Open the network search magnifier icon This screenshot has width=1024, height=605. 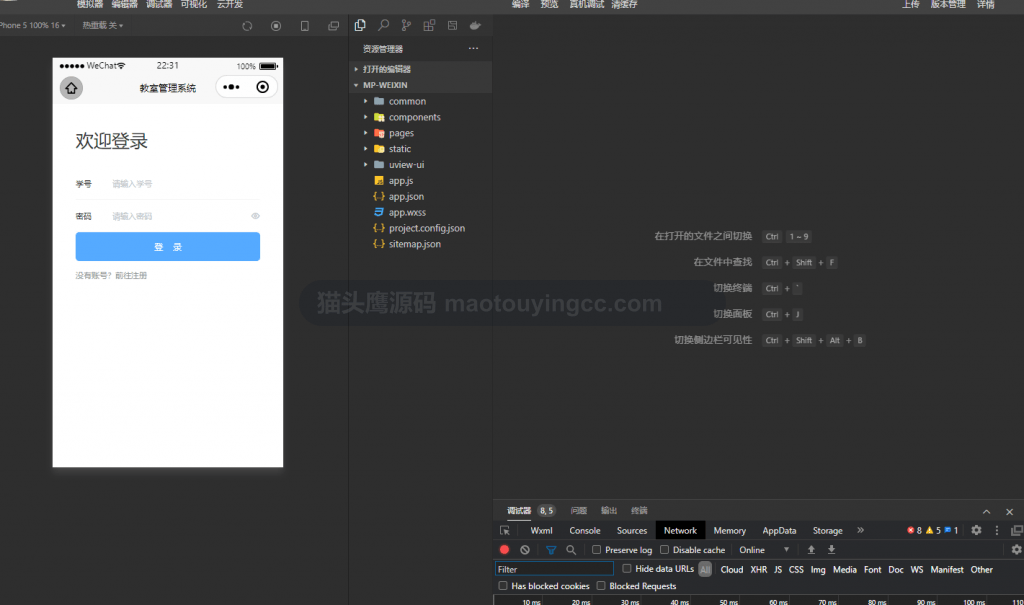coord(571,549)
